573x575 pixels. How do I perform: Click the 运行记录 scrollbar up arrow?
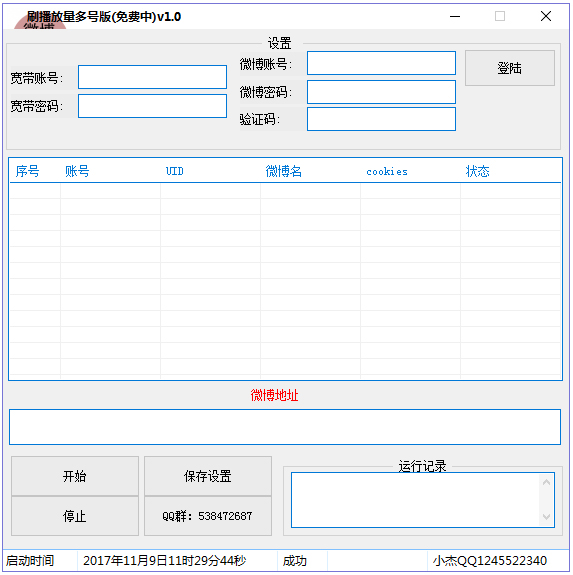(x=546, y=482)
